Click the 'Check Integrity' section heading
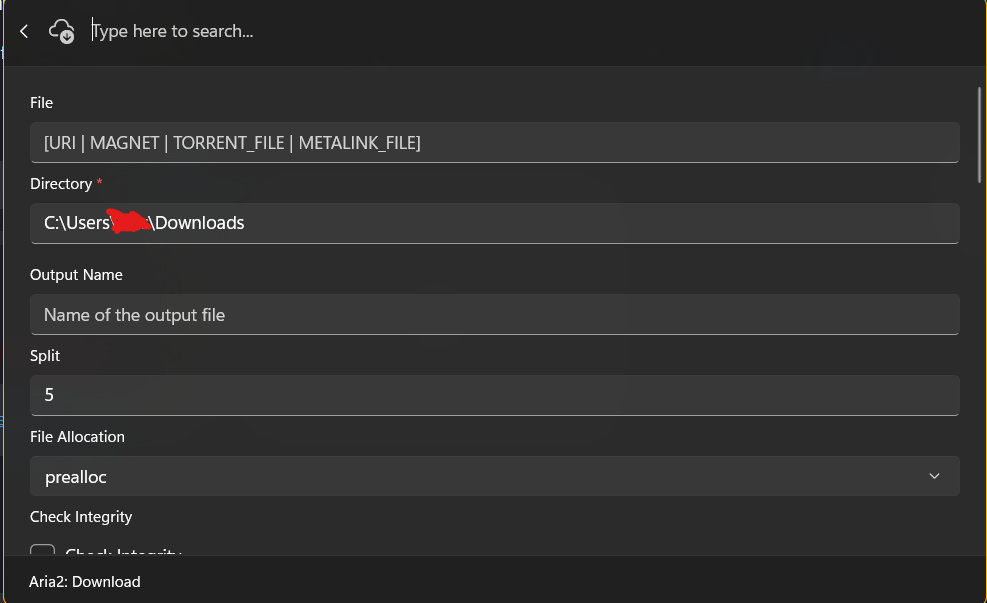 click(81, 517)
